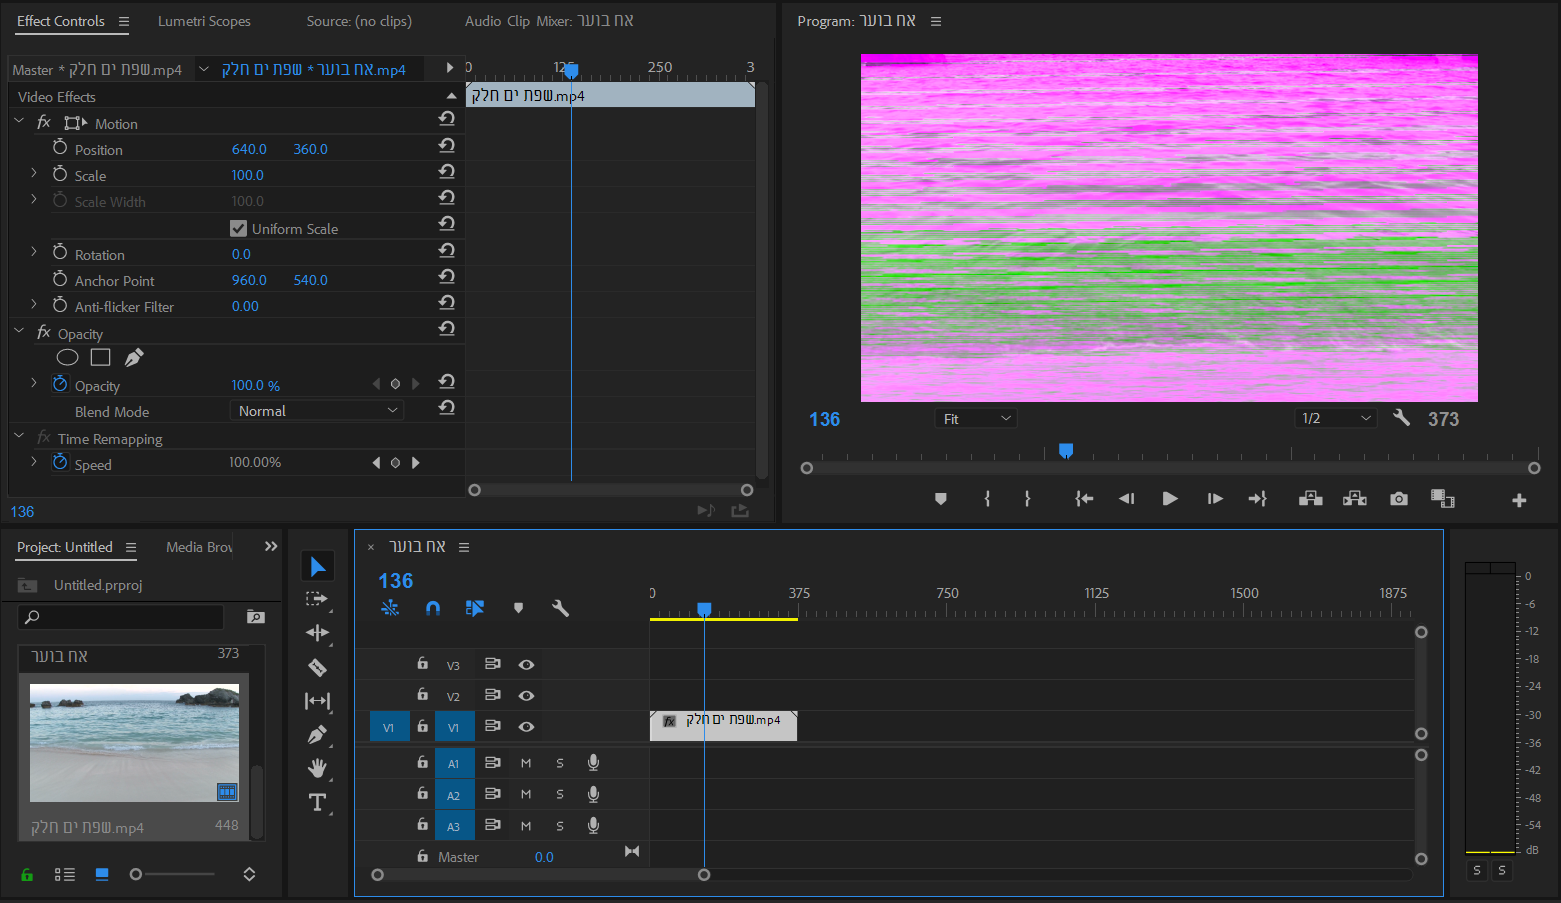Viewport: 1561px width, 903px height.
Task: Uncheck the Uniform Scale checkbox
Action: pyautogui.click(x=238, y=228)
